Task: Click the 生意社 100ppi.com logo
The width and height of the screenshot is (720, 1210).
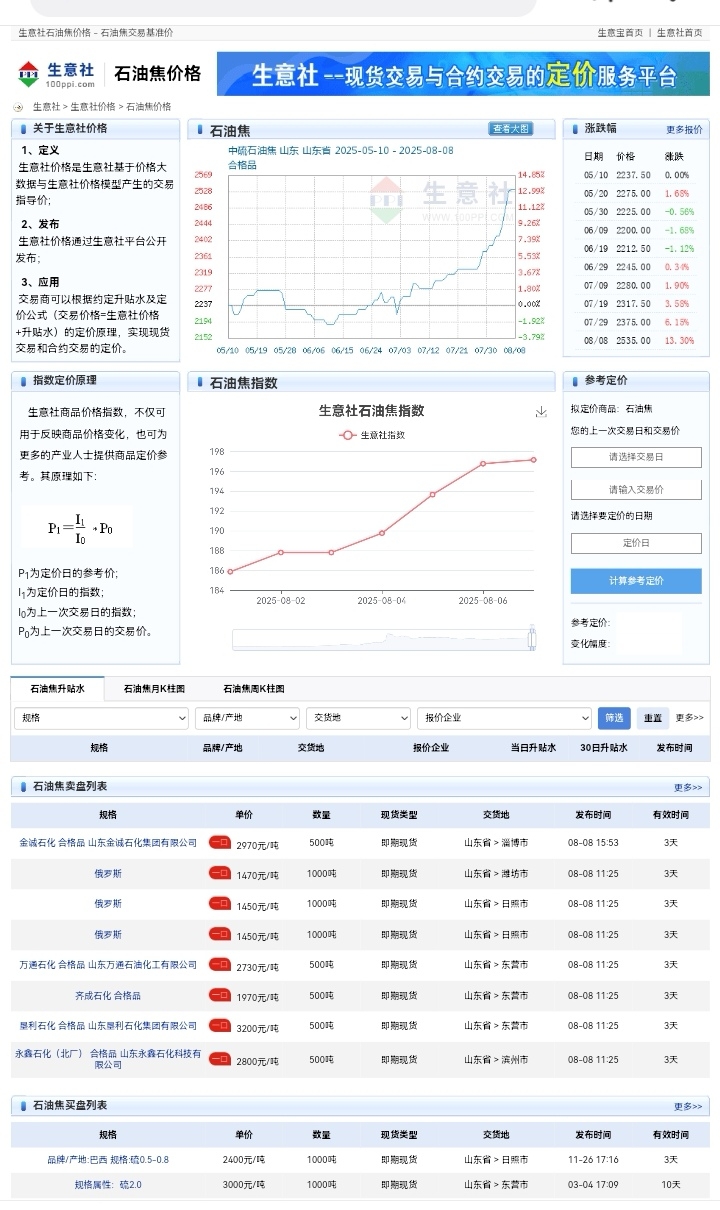Action: pos(56,74)
